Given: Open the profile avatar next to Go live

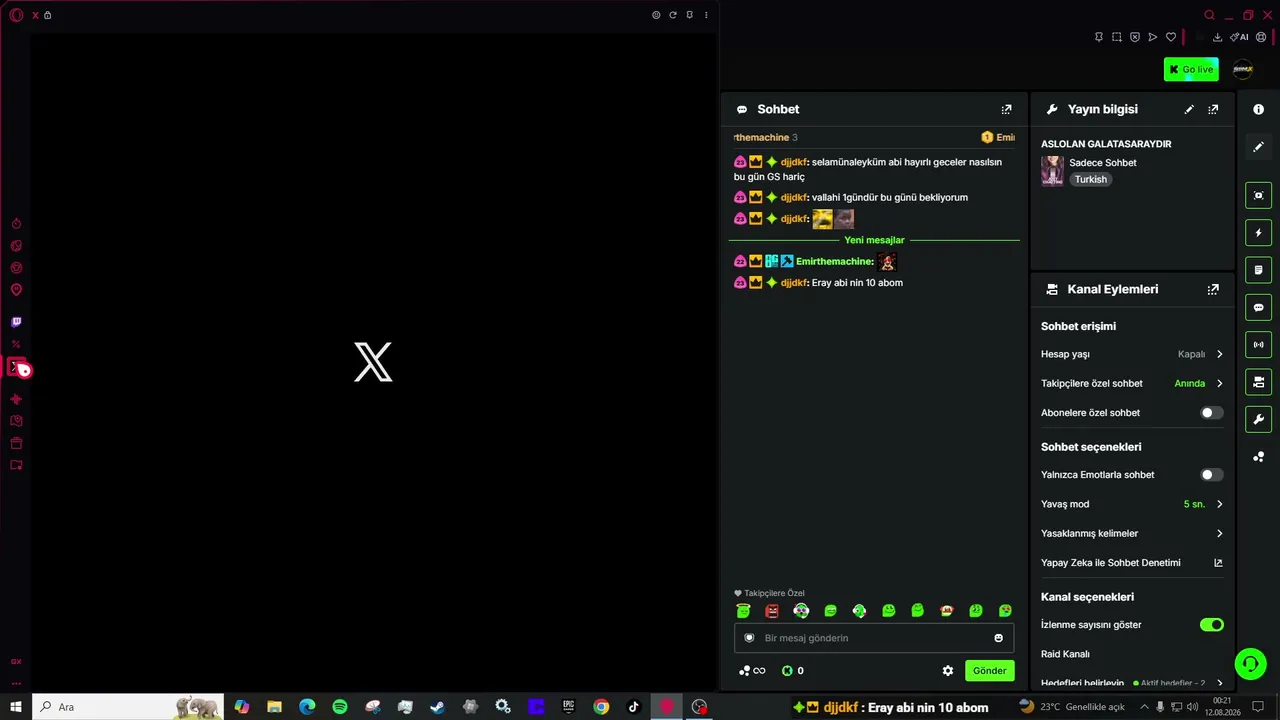Looking at the screenshot, I should point(1243,69).
